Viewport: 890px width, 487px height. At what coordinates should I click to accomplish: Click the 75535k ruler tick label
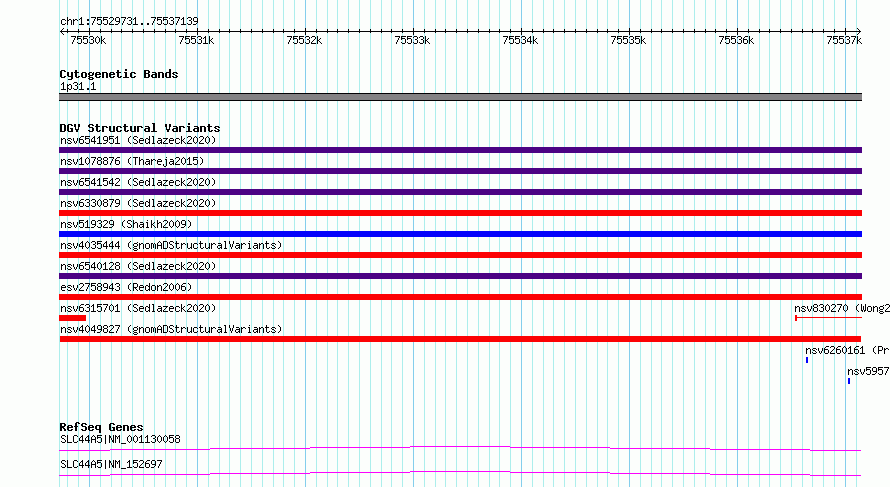628,40
